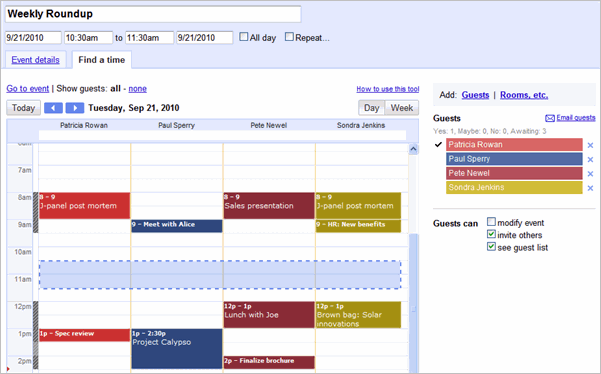Go to previous day with left arrow

point(53,108)
